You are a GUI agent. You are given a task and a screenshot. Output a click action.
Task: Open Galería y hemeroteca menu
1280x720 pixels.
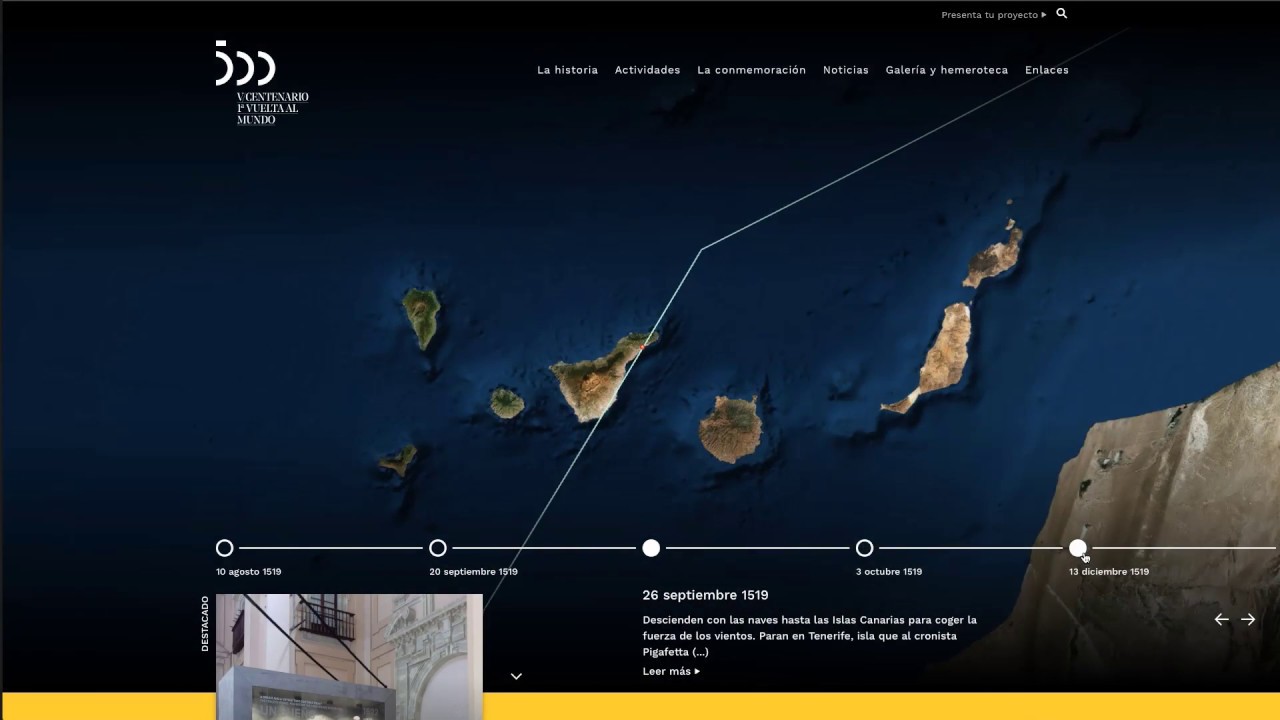[x=946, y=70]
